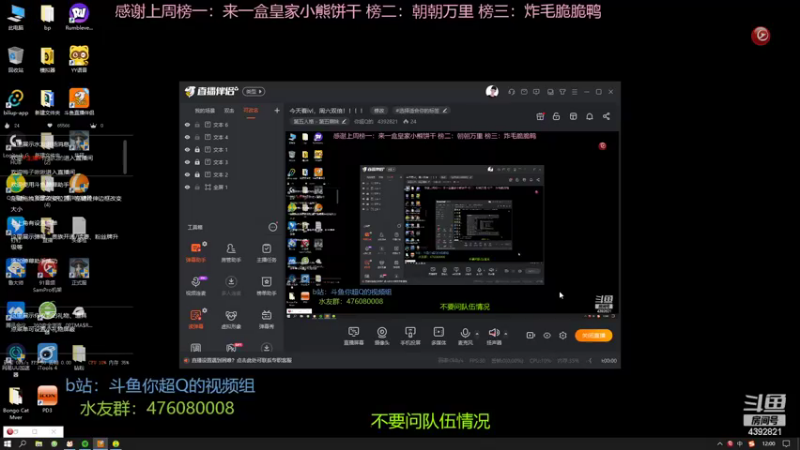This screenshot has width=800, height=450.
Task: Open the layout panel icon above the preview
Action: tap(573, 116)
